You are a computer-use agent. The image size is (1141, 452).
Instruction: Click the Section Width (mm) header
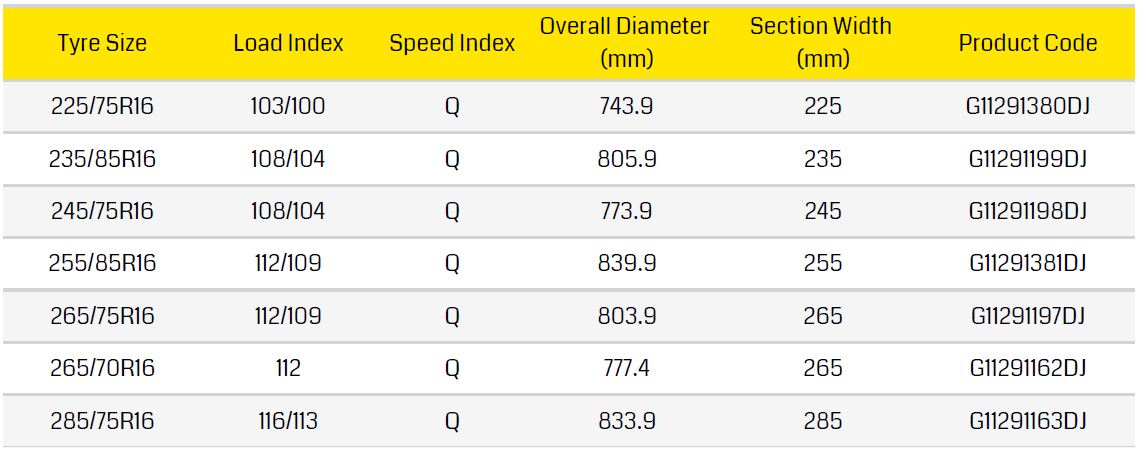click(x=822, y=42)
